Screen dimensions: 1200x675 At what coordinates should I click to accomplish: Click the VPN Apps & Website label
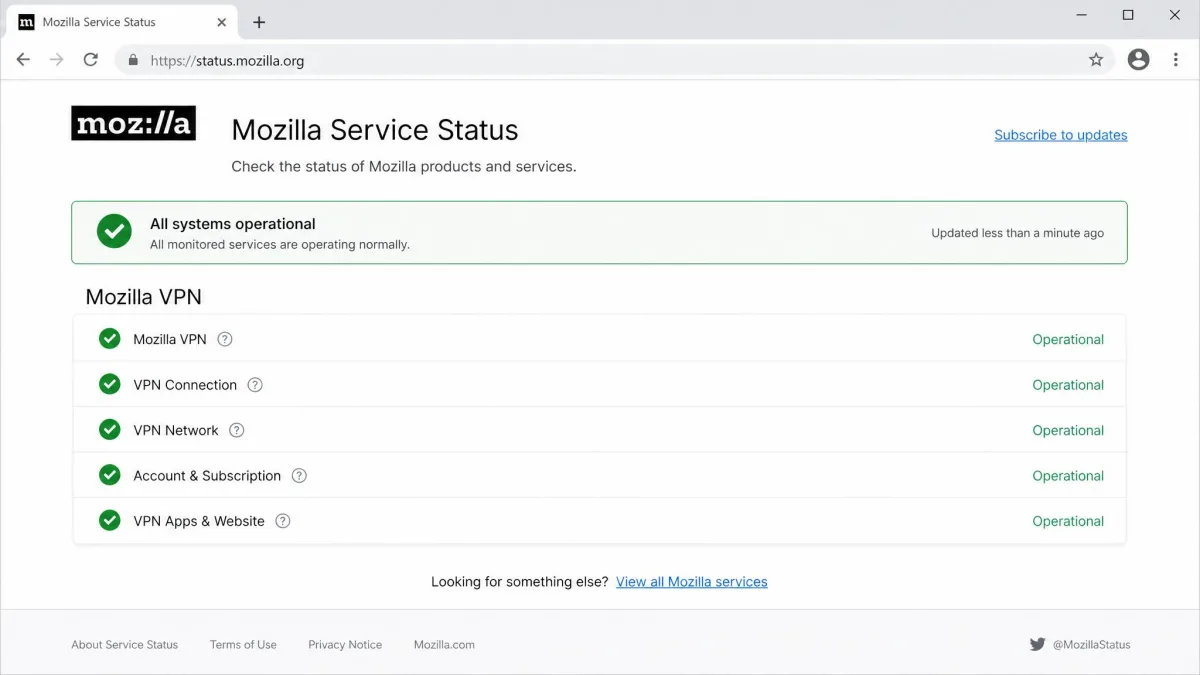[199, 521]
